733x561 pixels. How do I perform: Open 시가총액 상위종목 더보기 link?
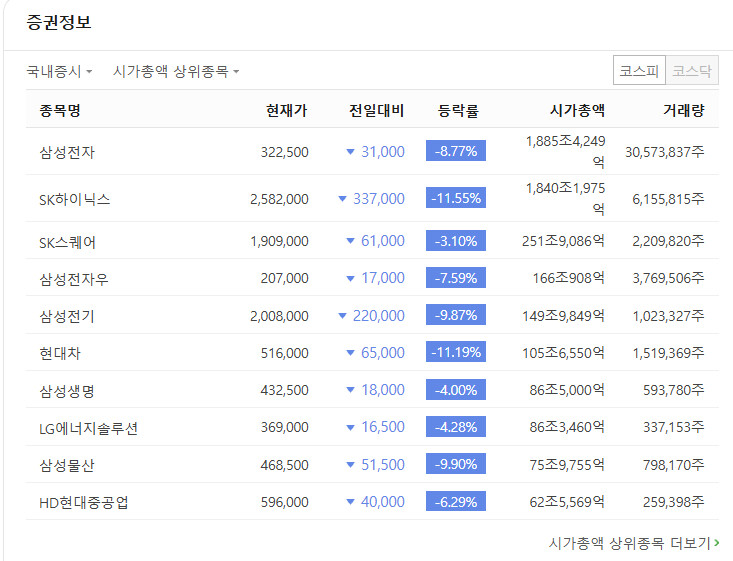(x=634, y=543)
